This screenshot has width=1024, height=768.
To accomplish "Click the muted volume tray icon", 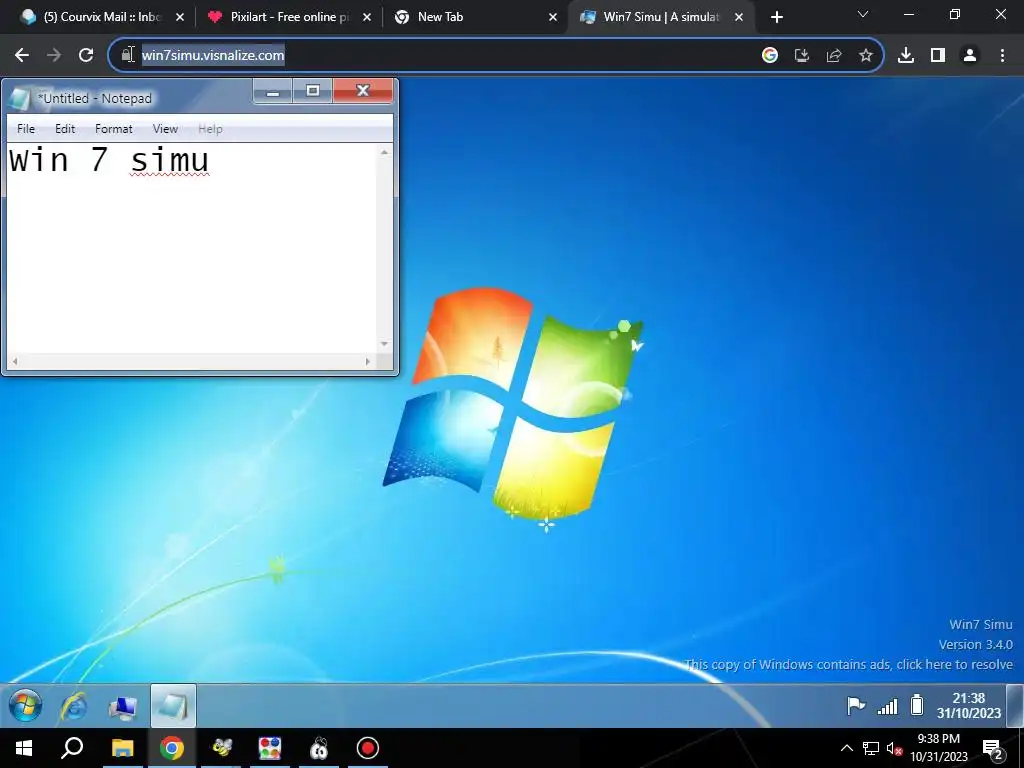I will coord(894,749).
